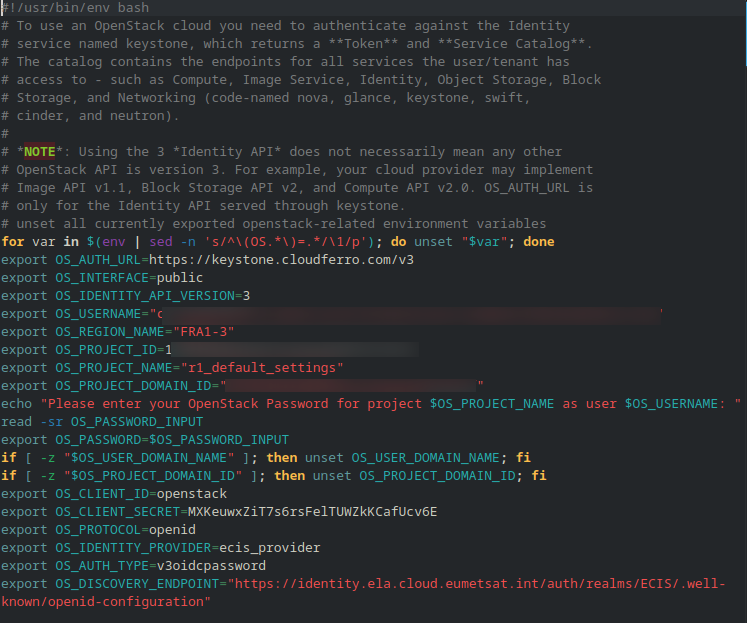Click the URL https://keystone.cloudferro.com/v3
Screen dimensions: 747x623
click(x=281, y=260)
